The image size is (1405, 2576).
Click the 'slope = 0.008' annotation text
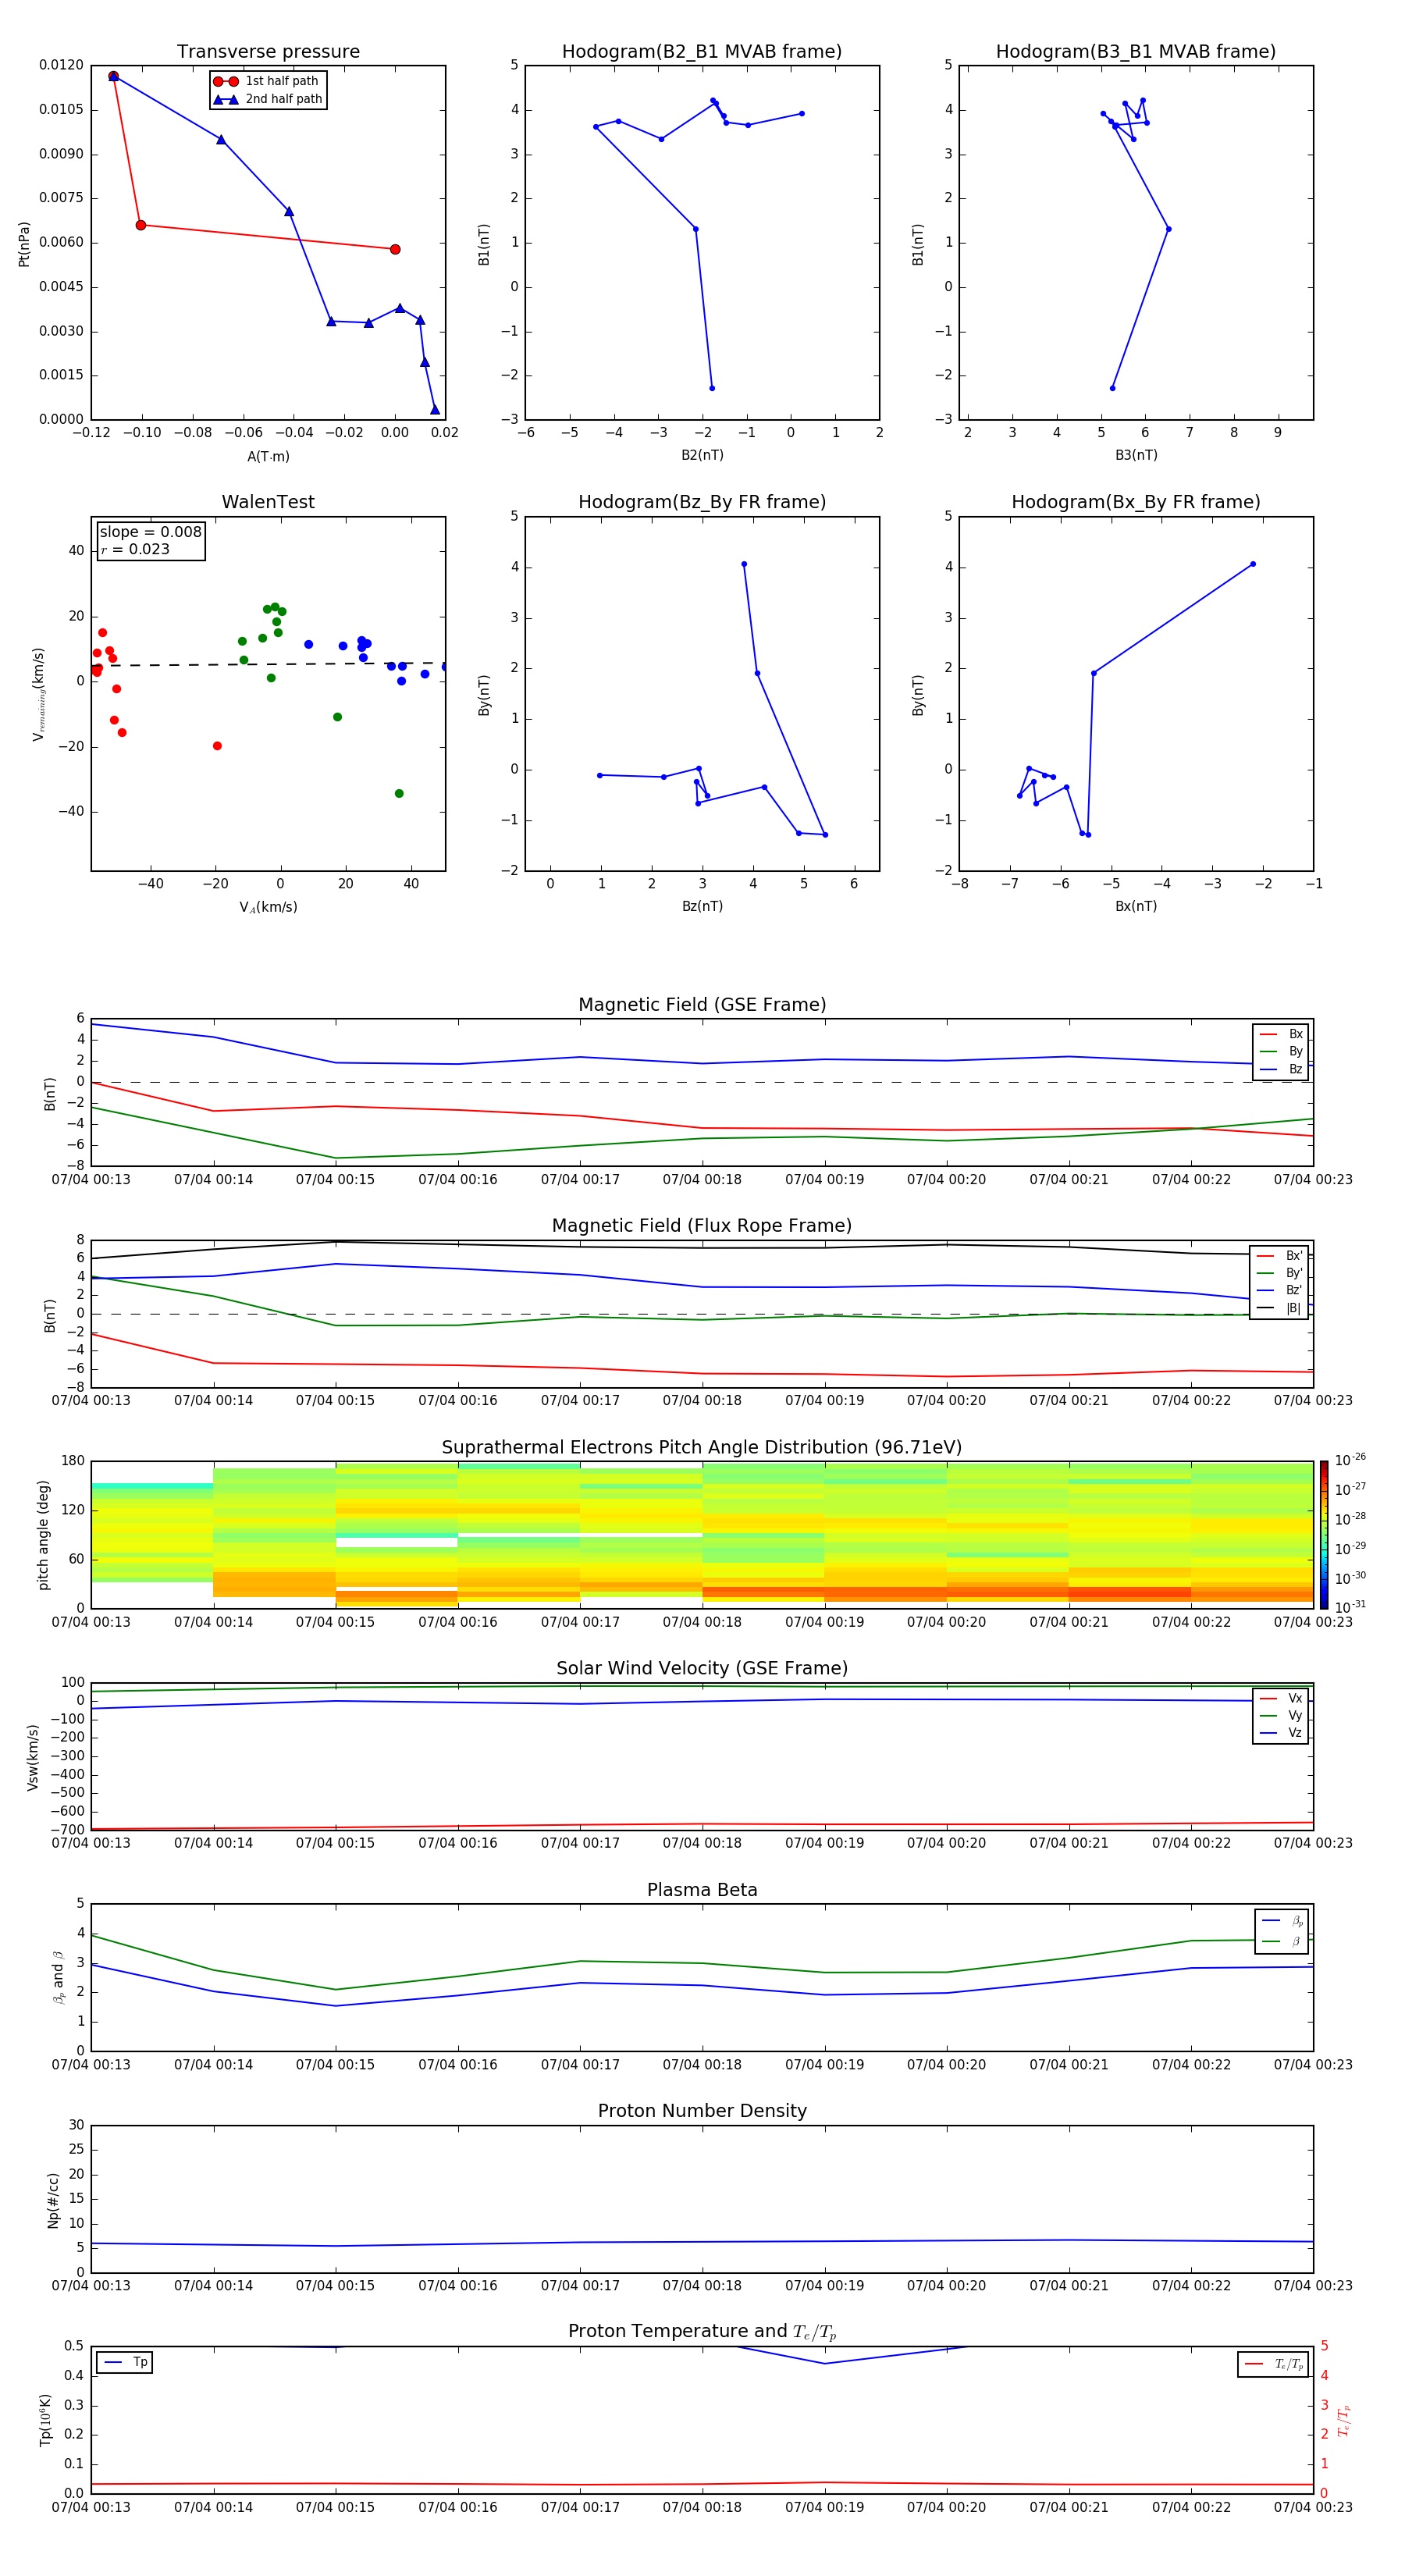pyautogui.click(x=150, y=532)
